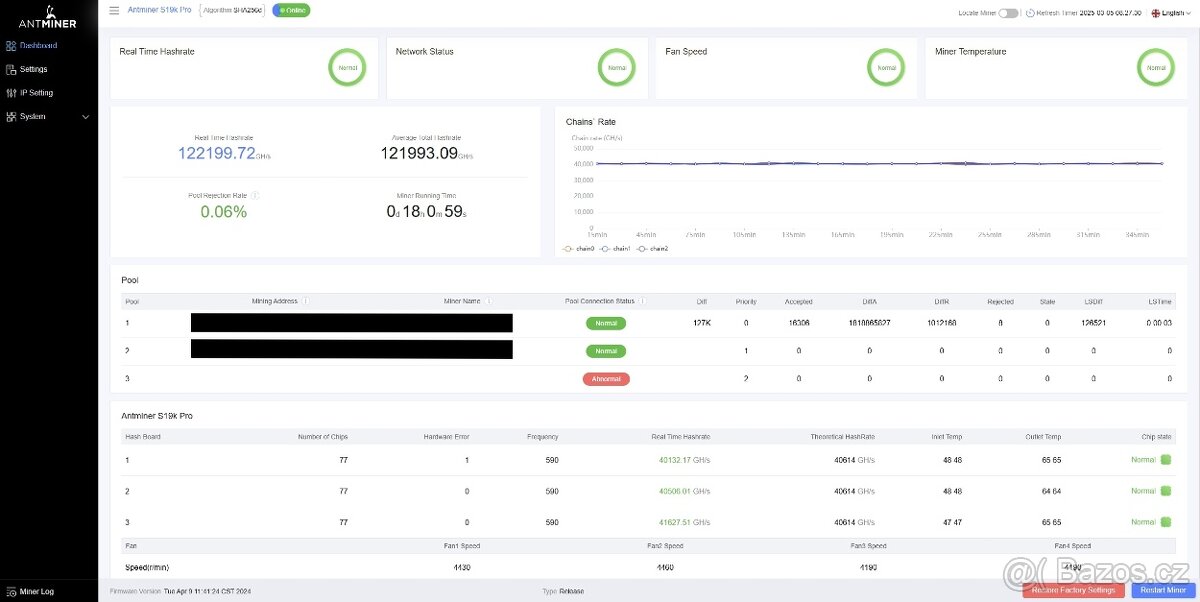Click the Miner Log icon

[x=11, y=591]
